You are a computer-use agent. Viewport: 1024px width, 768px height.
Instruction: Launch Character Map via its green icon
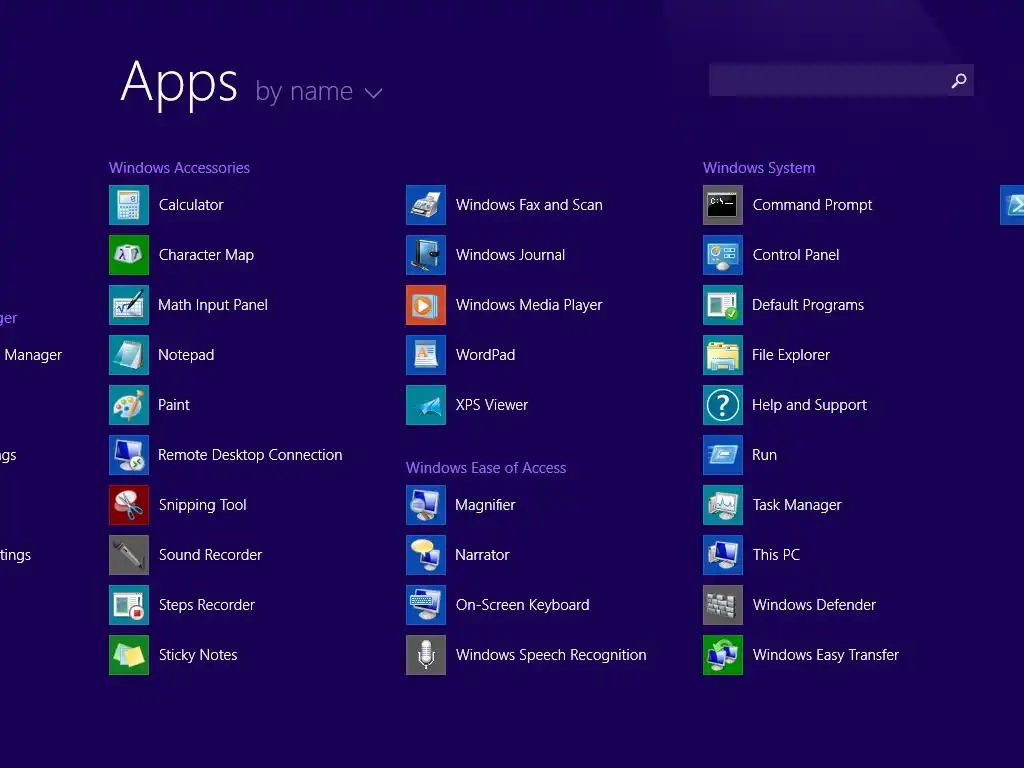129,255
